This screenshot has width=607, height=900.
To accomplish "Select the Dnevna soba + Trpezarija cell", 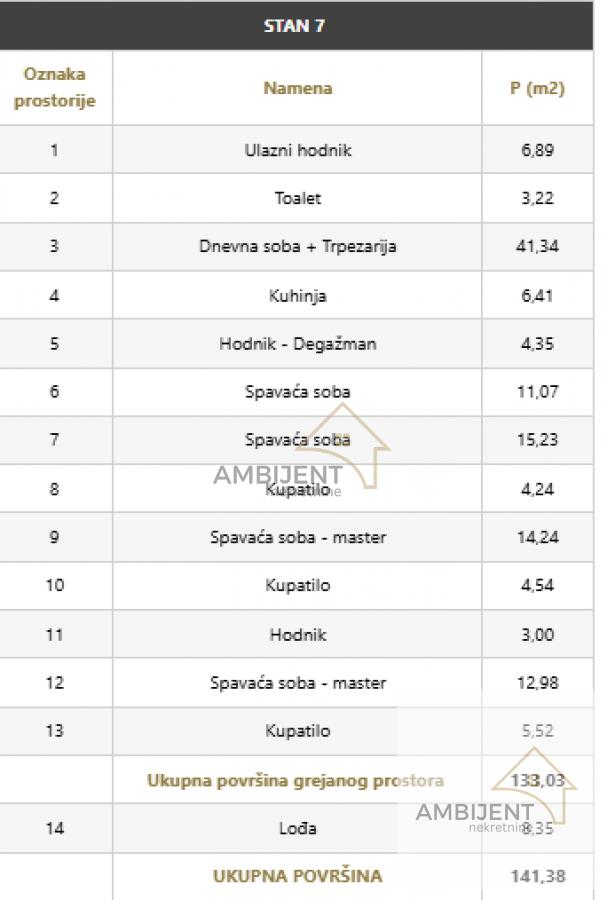I will (298, 246).
